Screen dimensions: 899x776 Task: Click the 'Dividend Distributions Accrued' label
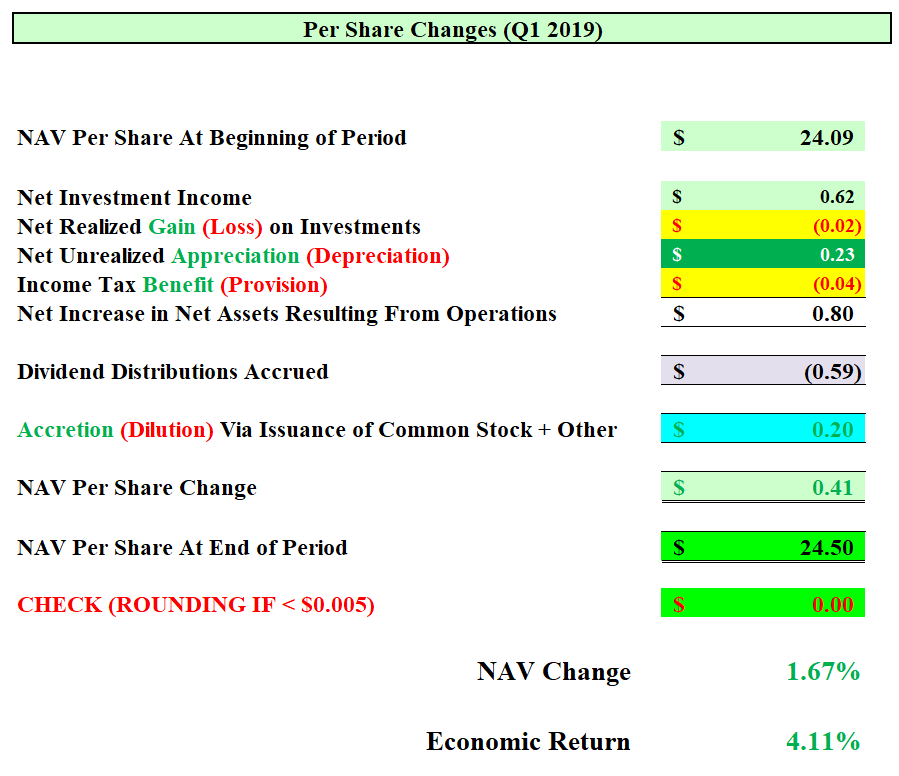point(173,372)
